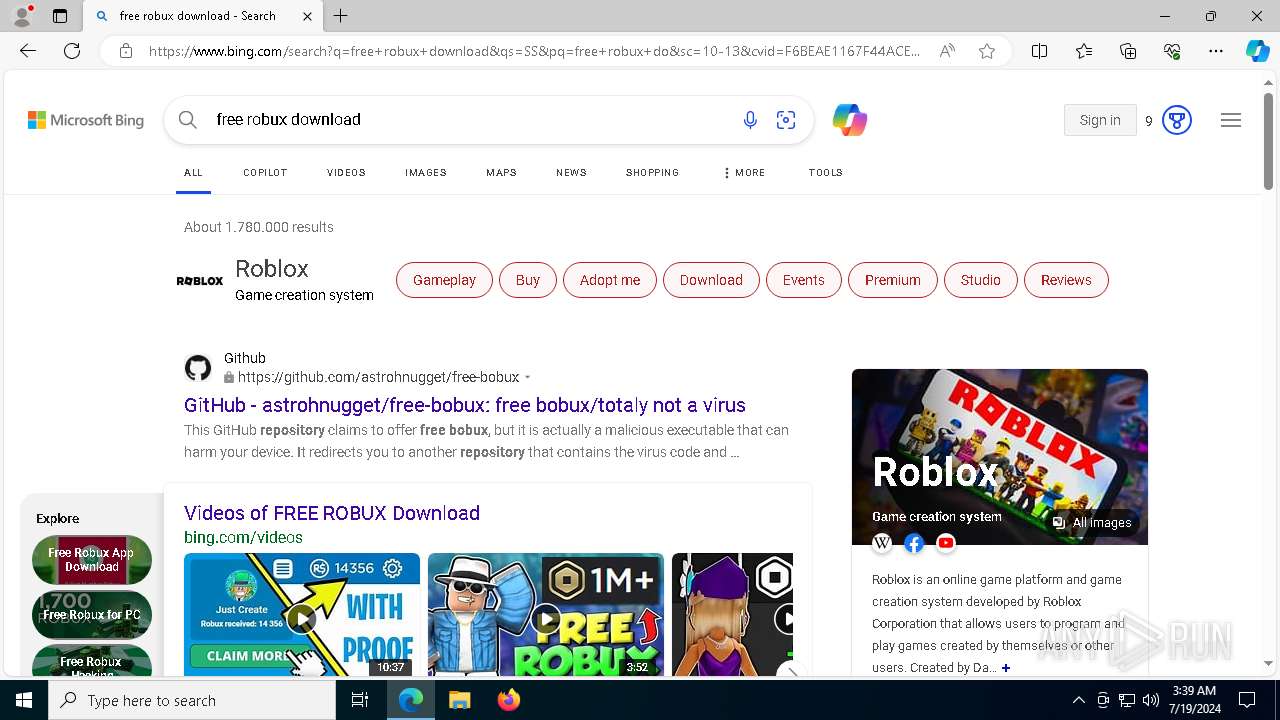
Task: Open GitHub astrohnugget/free-bobux result link
Action: click(465, 405)
